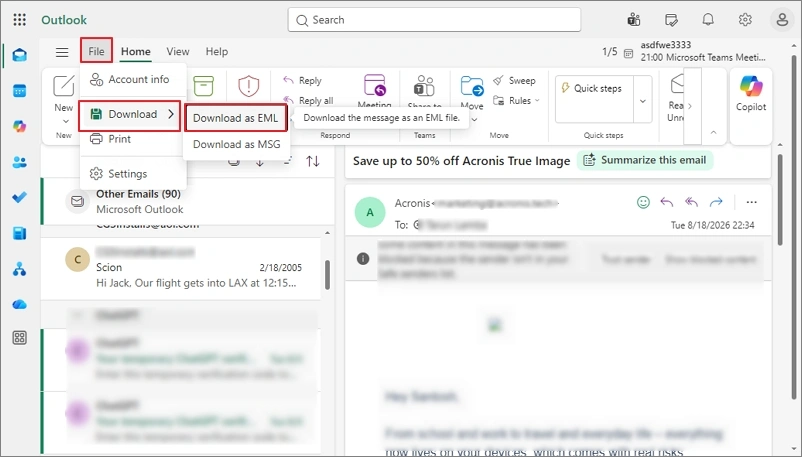Click Summarize this email button
This screenshot has height=457, width=802.
(645, 160)
